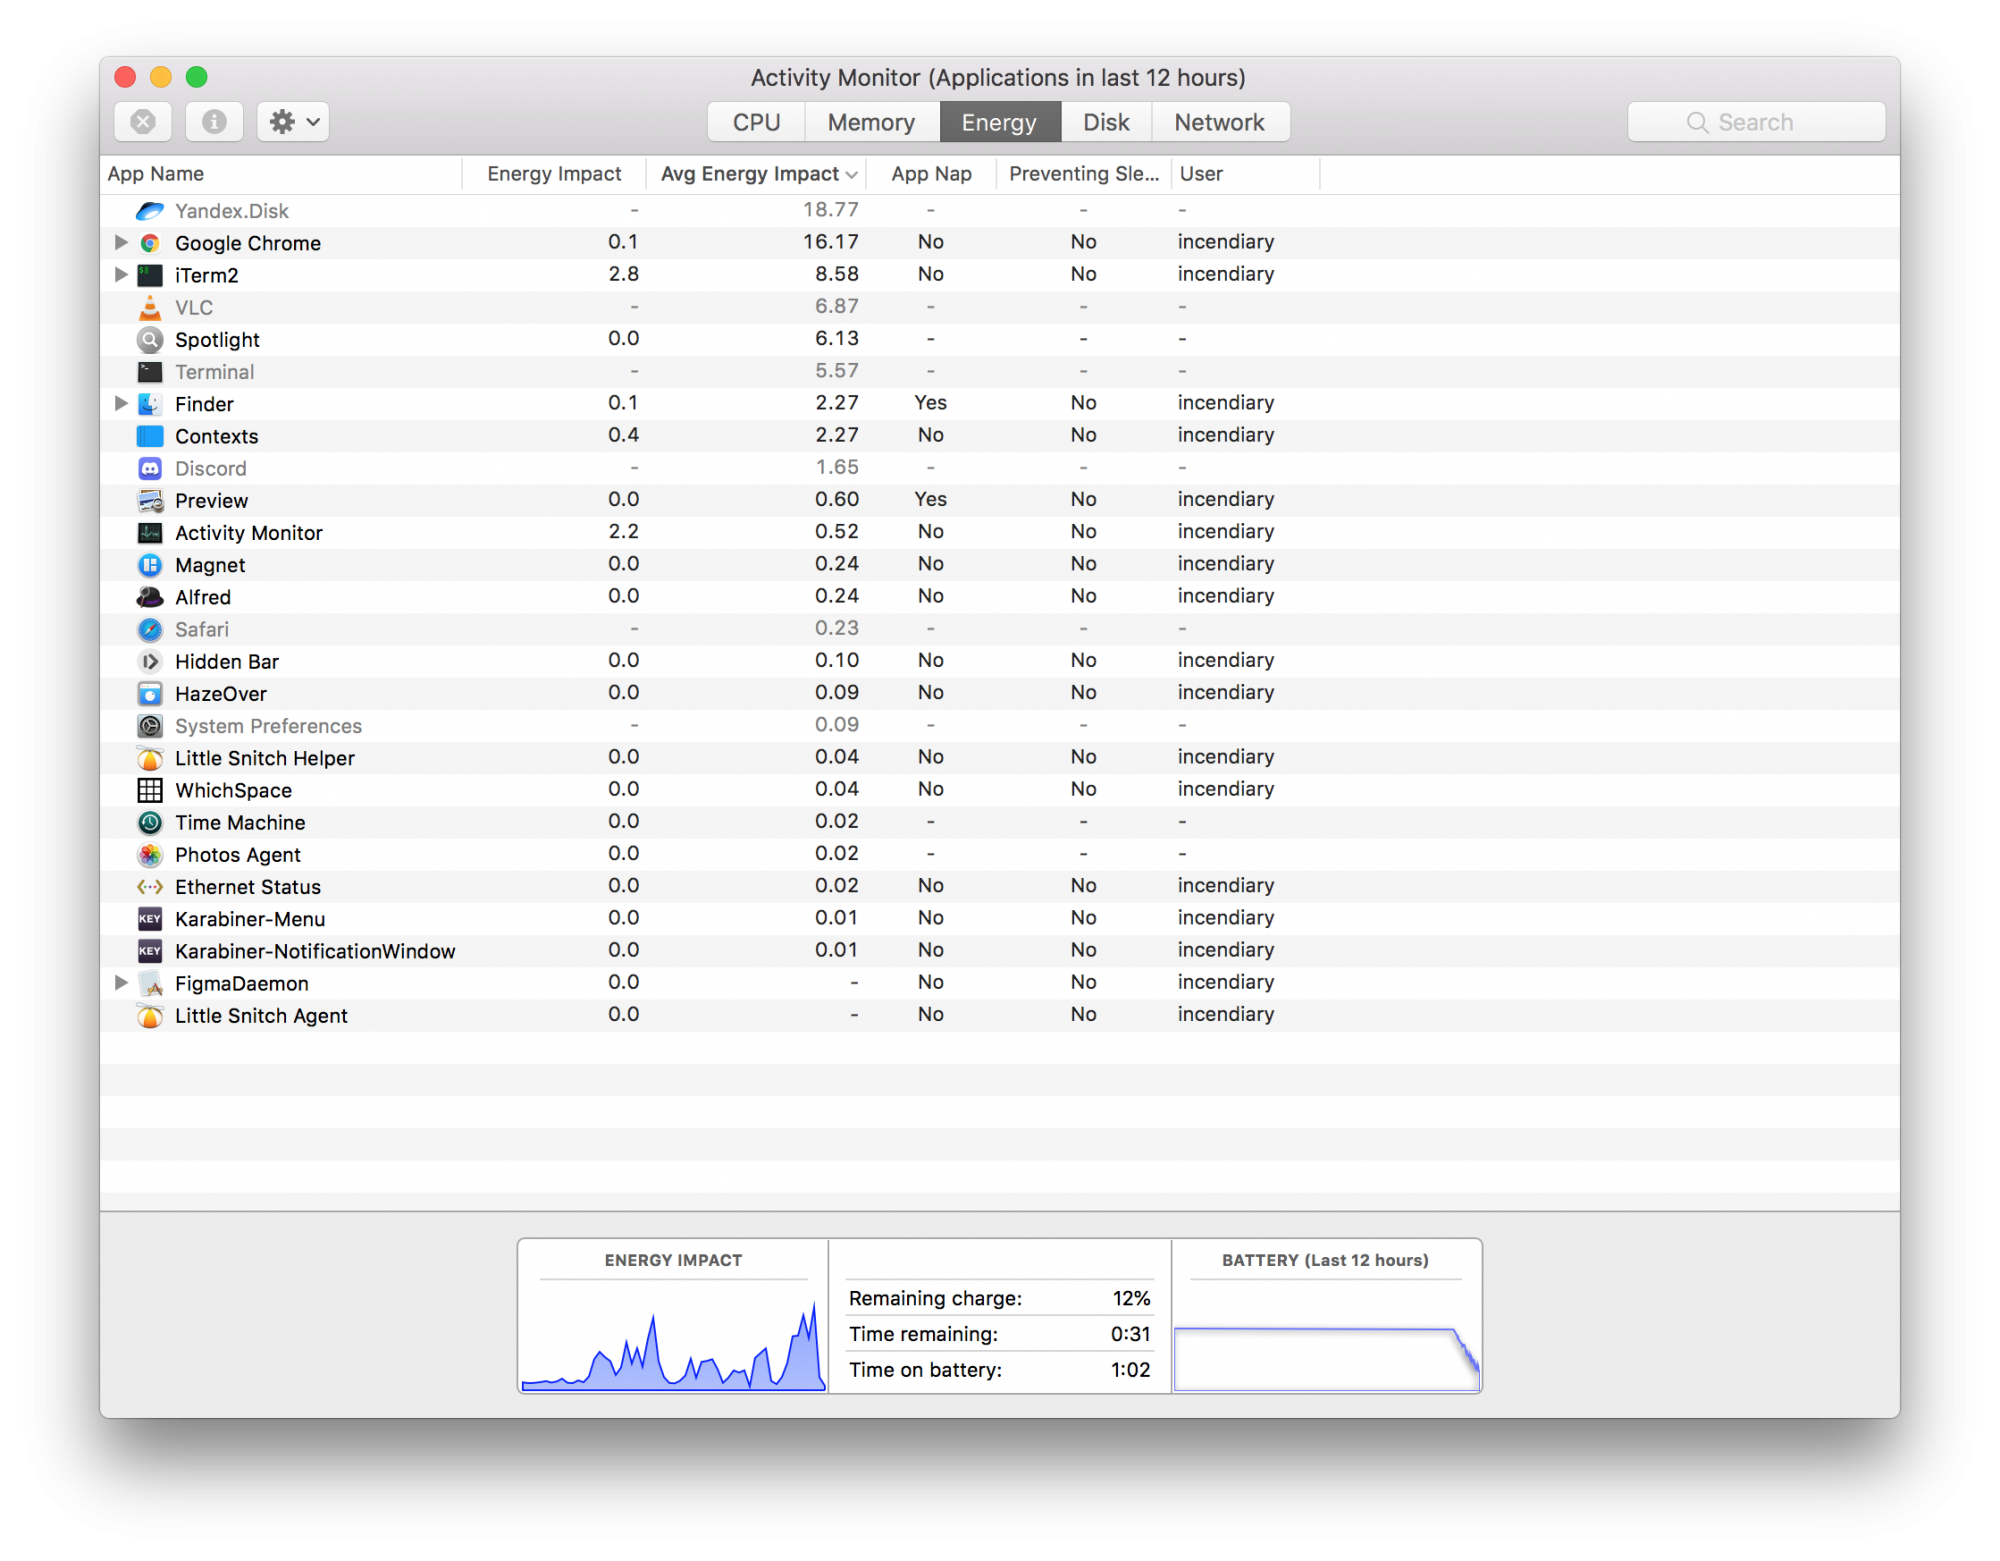Click the Quit process X icon
This screenshot has height=1561, width=2000.
point(143,122)
